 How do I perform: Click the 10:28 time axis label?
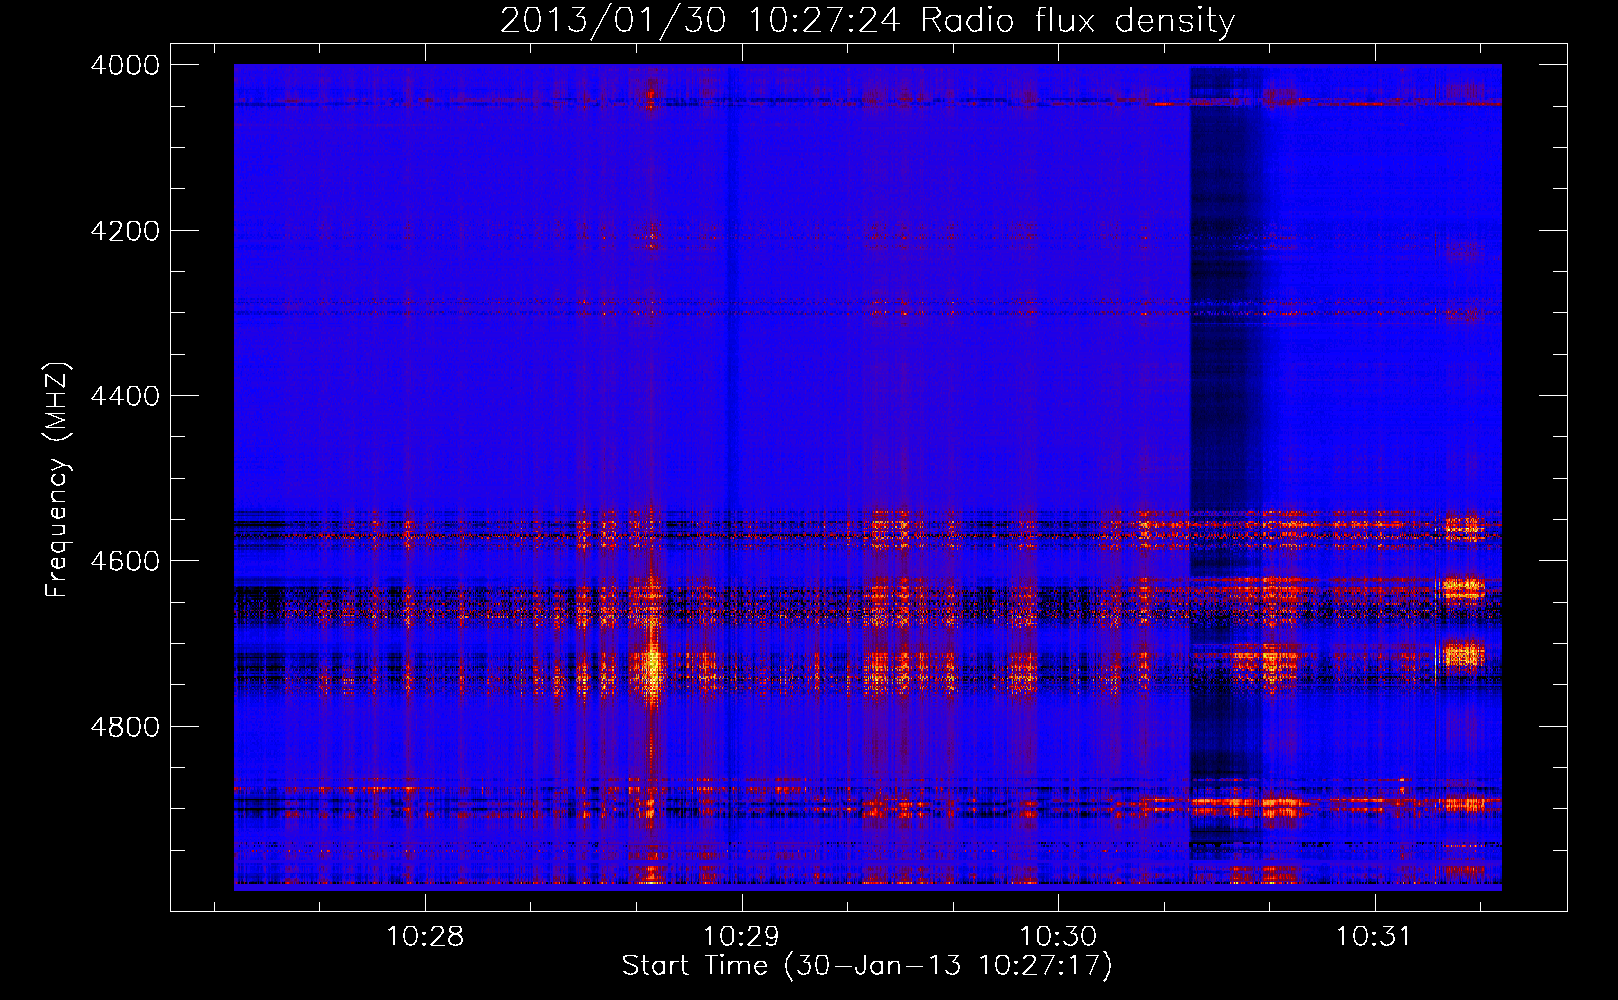pos(425,937)
